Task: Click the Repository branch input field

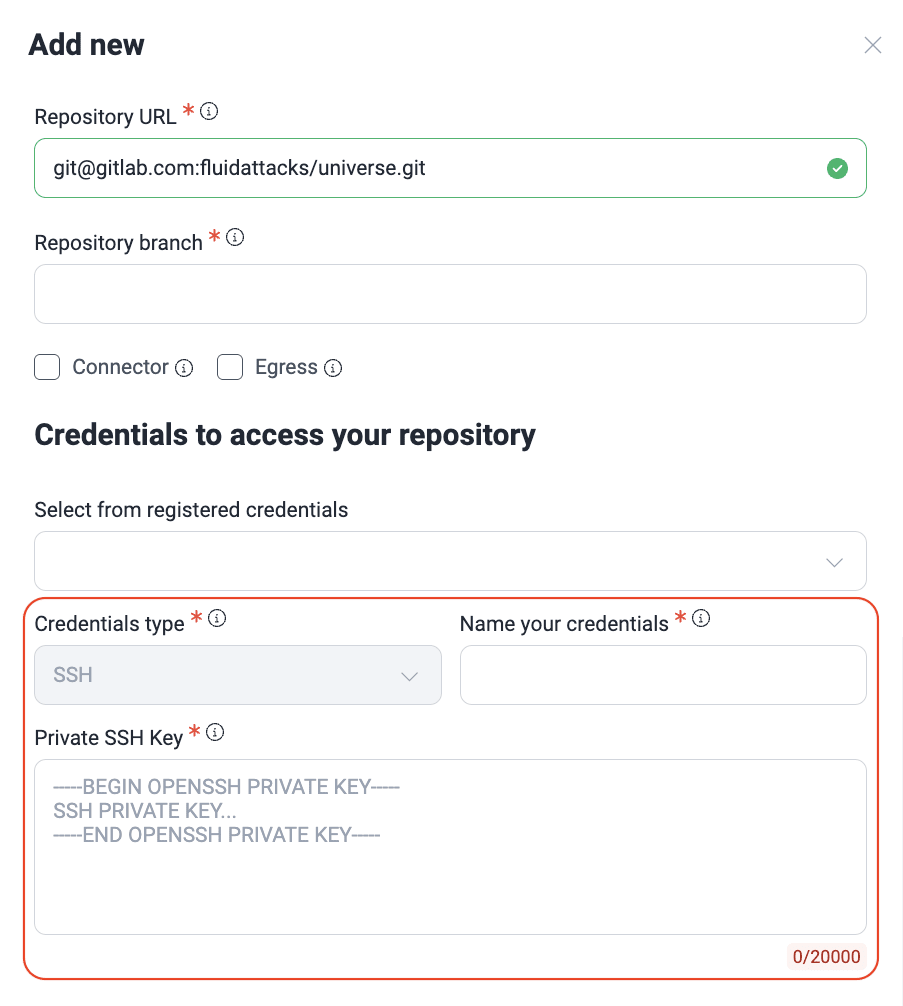Action: click(x=450, y=294)
